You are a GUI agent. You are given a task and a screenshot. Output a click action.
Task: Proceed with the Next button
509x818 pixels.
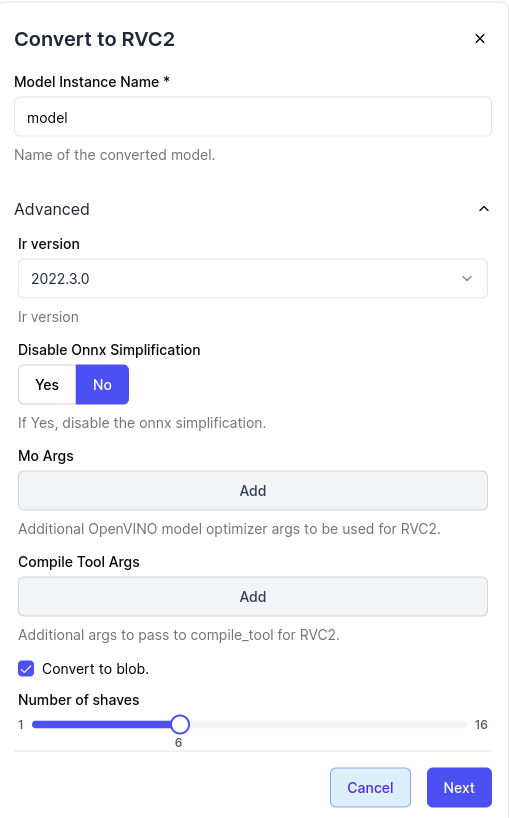pos(459,788)
